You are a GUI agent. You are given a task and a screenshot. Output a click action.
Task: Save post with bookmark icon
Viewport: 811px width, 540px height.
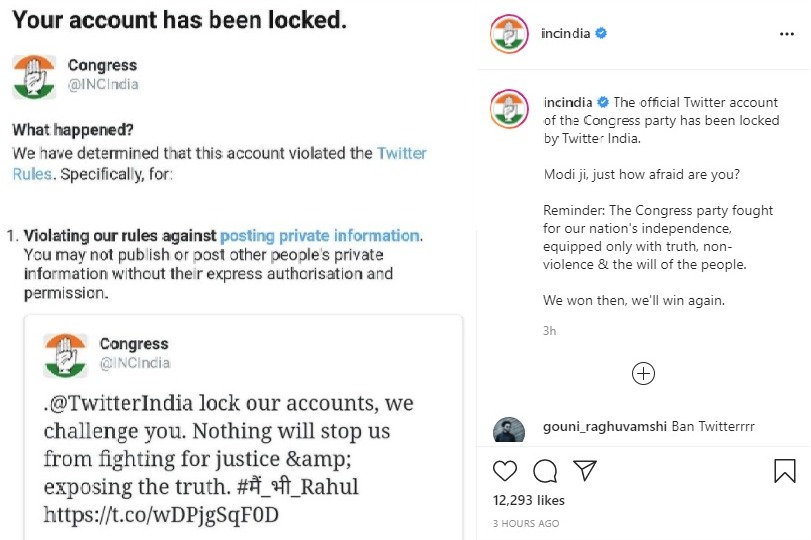[x=785, y=471]
